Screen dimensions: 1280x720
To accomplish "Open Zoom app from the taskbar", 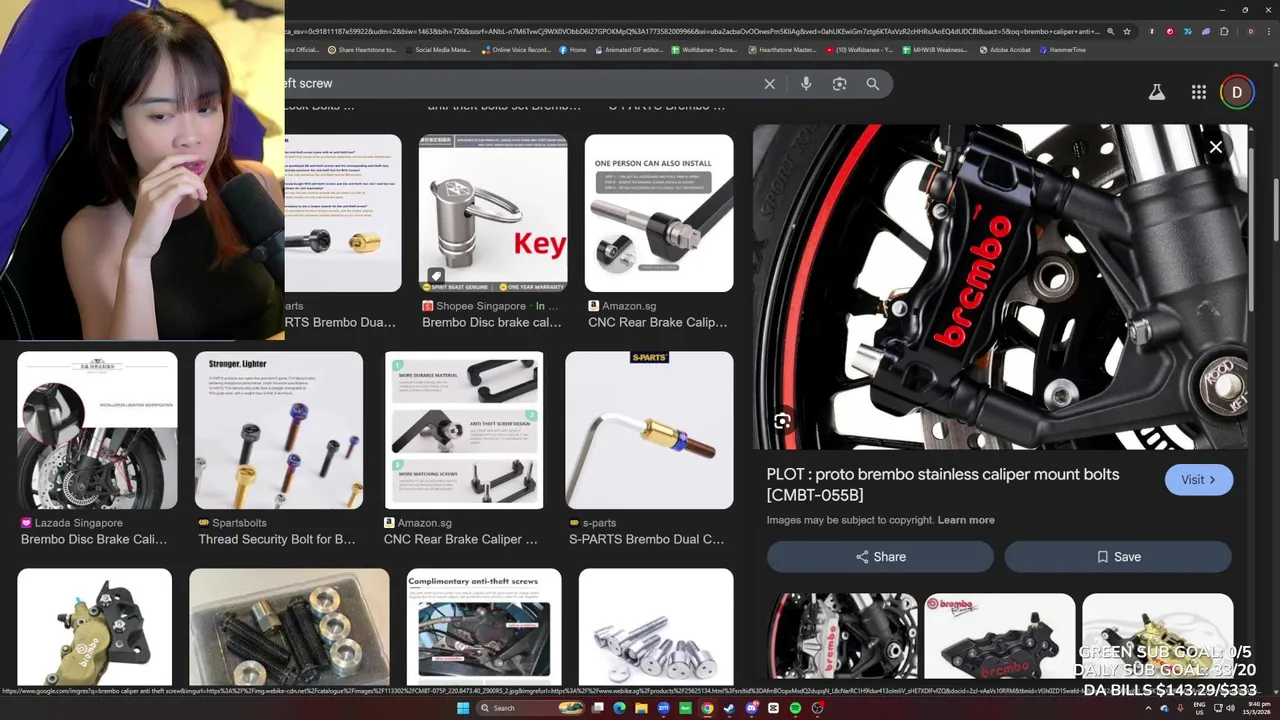I will coord(663,708).
